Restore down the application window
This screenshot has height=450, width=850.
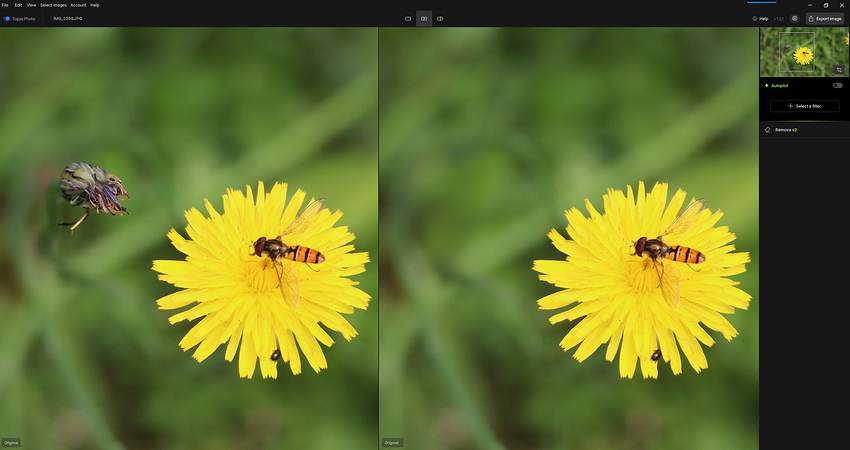coord(826,5)
